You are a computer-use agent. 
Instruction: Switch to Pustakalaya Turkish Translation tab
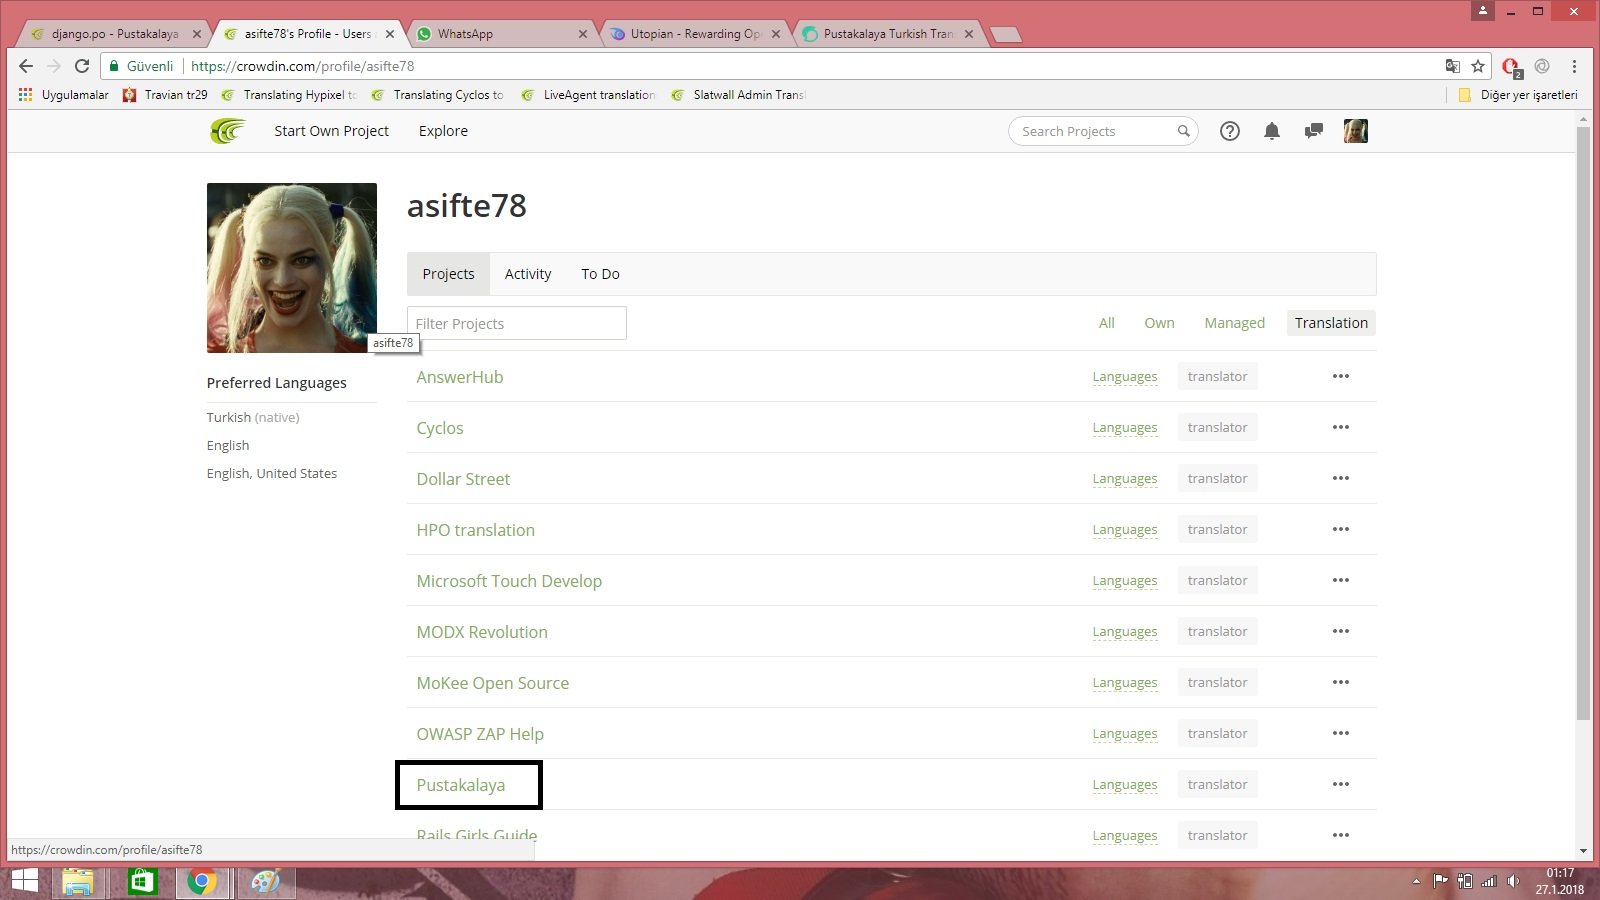click(888, 34)
